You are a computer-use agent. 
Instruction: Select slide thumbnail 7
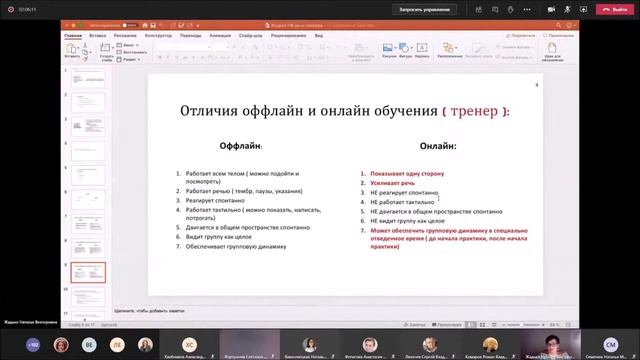tap(88, 224)
